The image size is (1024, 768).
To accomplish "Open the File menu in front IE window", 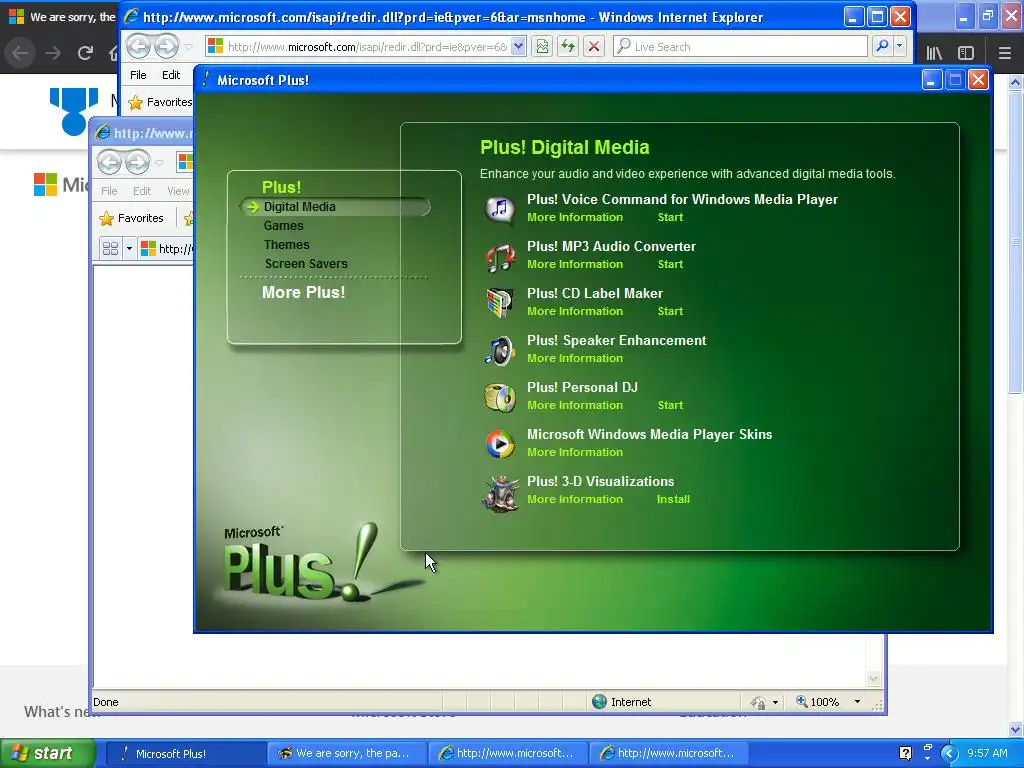I will (138, 75).
